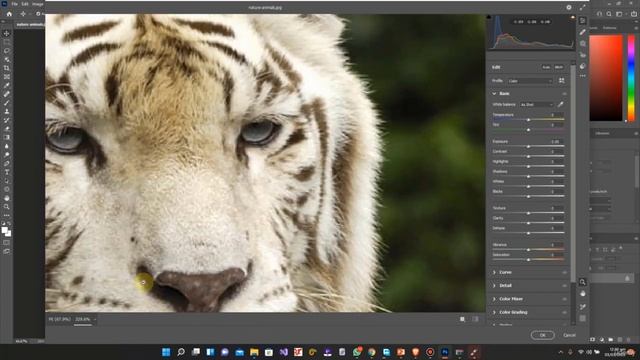Toggle Camera Raw full screen mode

[x=582, y=7]
